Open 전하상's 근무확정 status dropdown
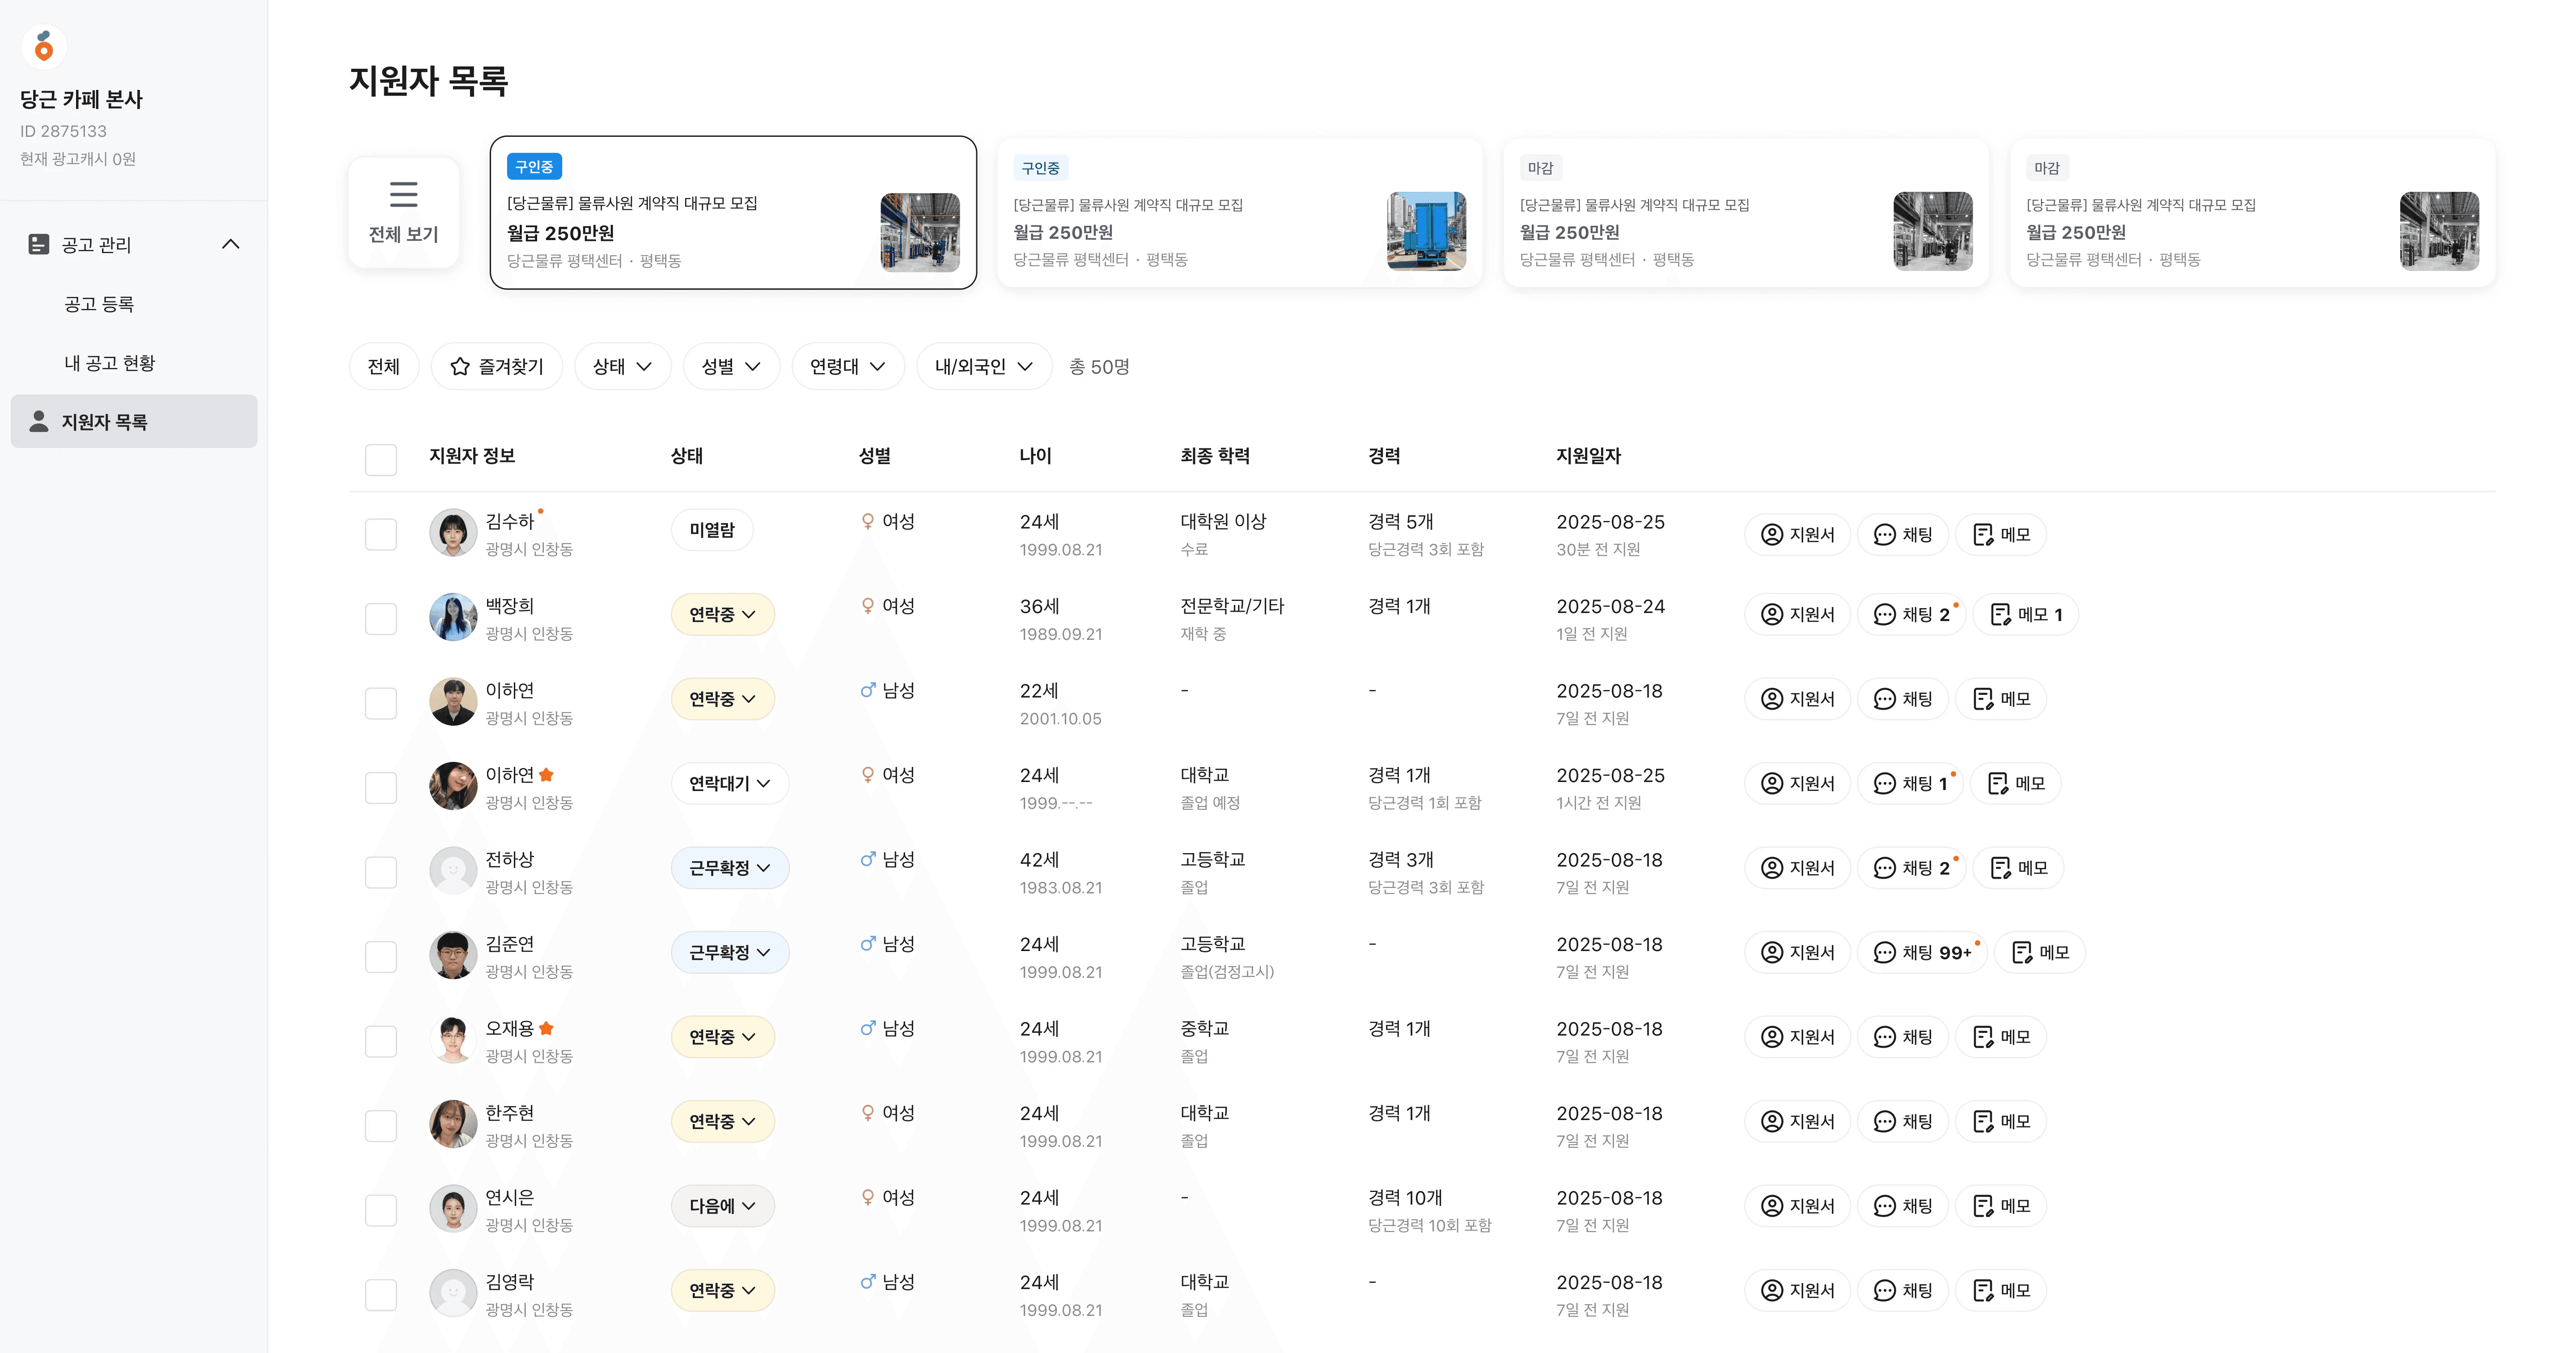This screenshot has width=2576, height=1353. (729, 868)
